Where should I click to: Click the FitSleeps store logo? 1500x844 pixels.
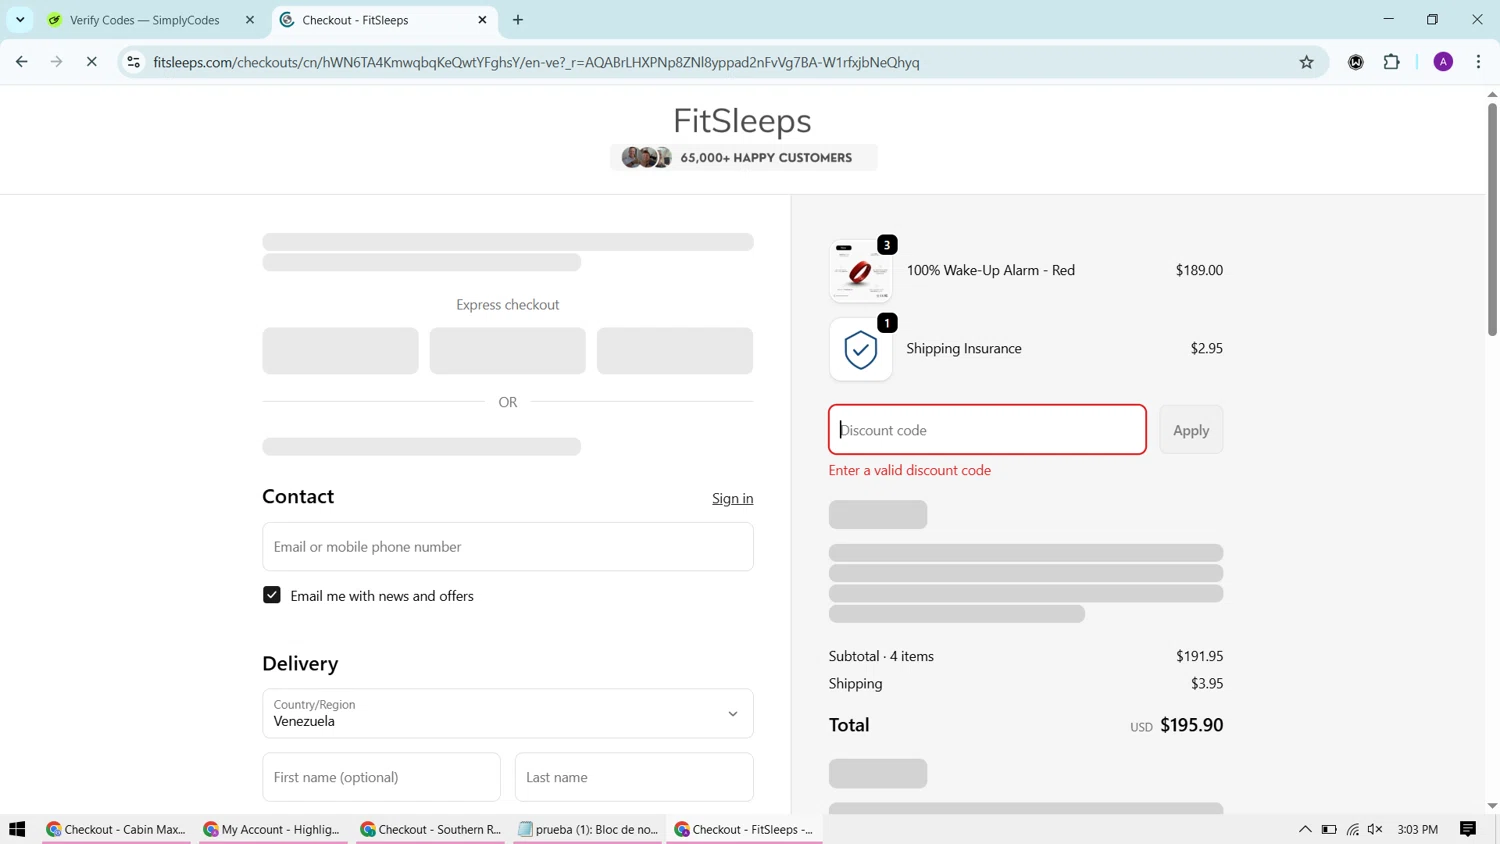point(742,121)
